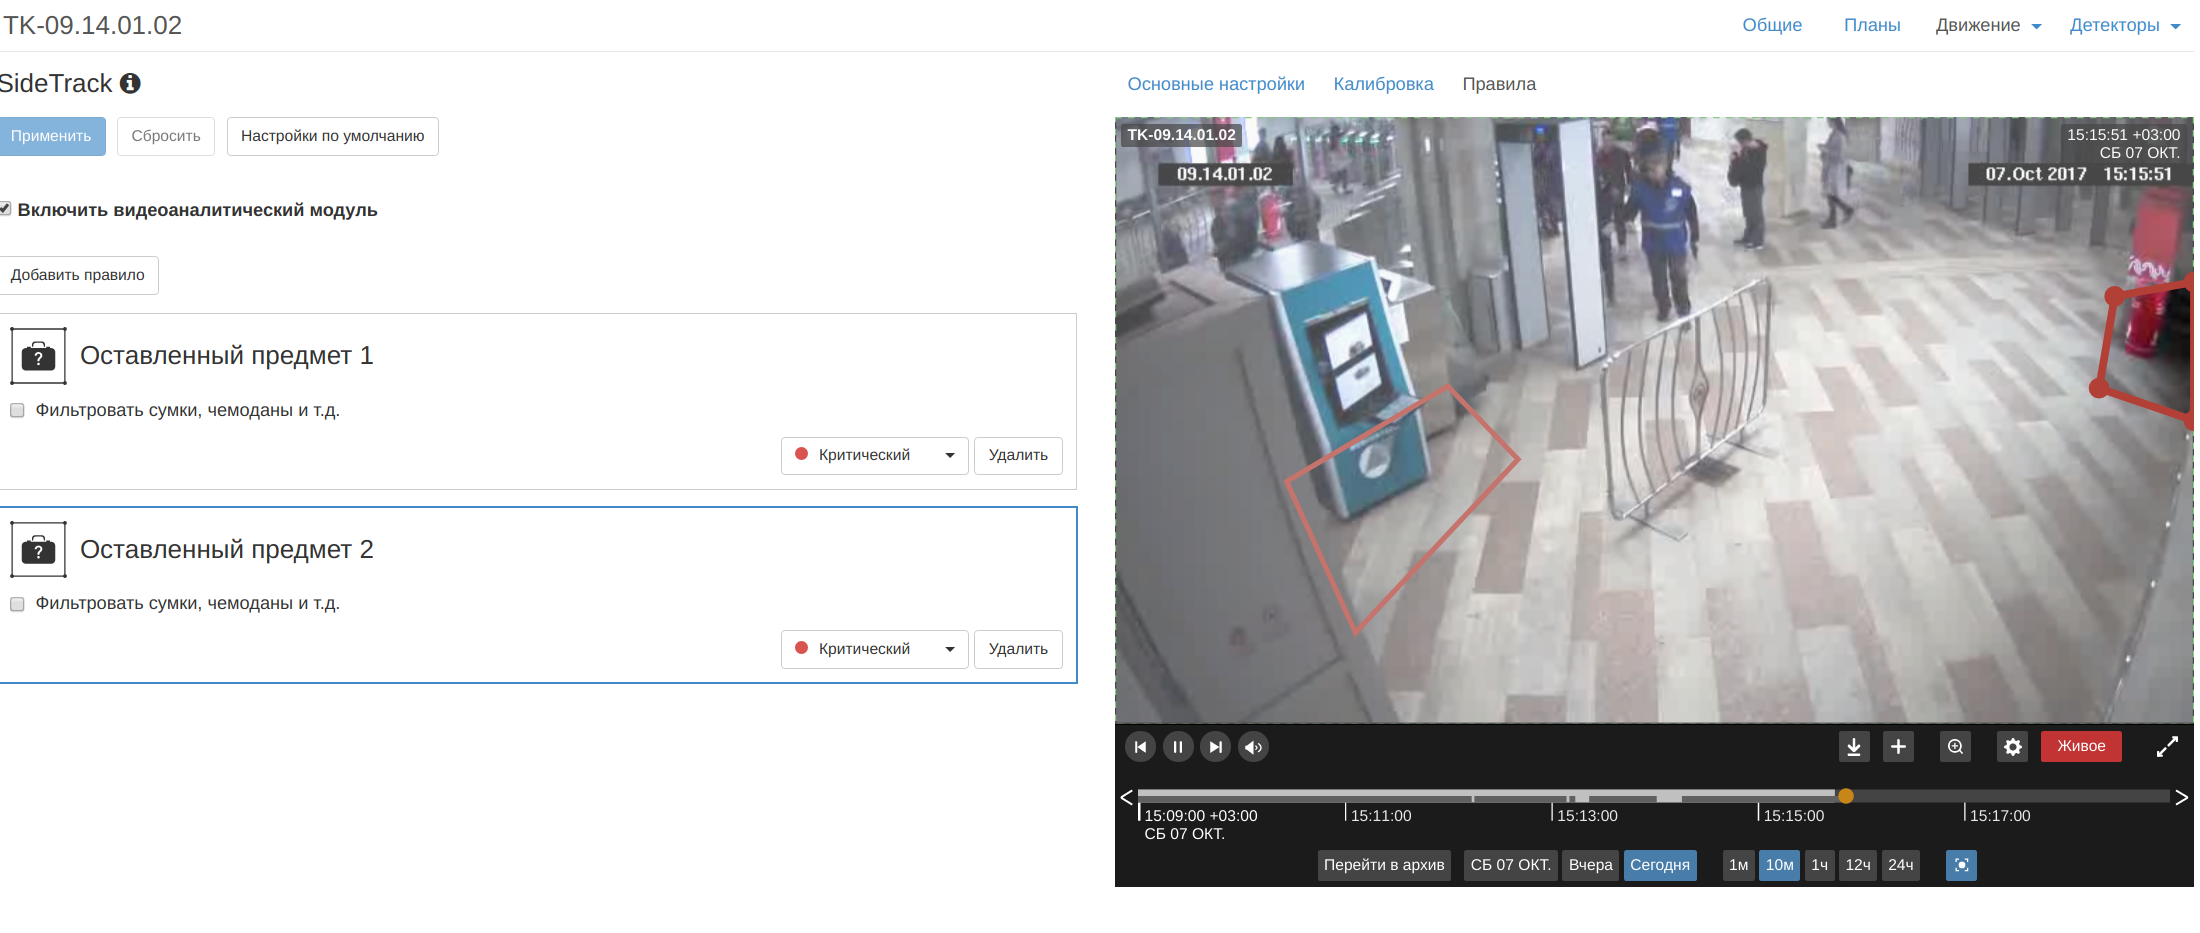Image resolution: width=2200 pixels, height=933 pixels.
Task: Click the magnifier zoom icon in the player
Action: [x=1955, y=747]
